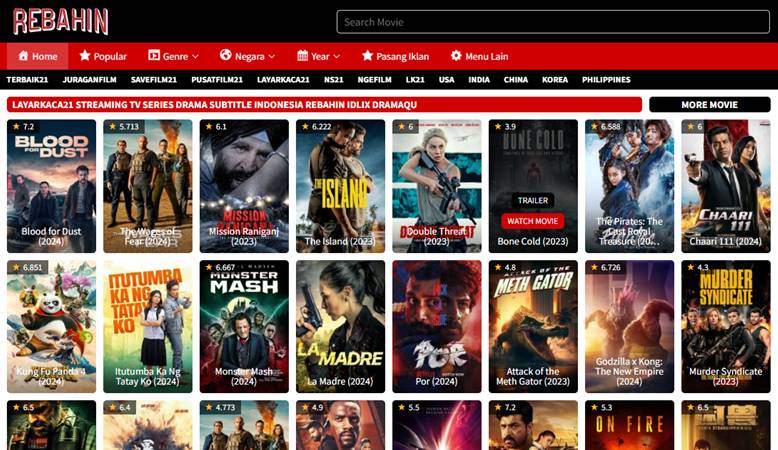Expand the Negara dropdown chevron
This screenshot has width=778, height=450.
tap(271, 57)
